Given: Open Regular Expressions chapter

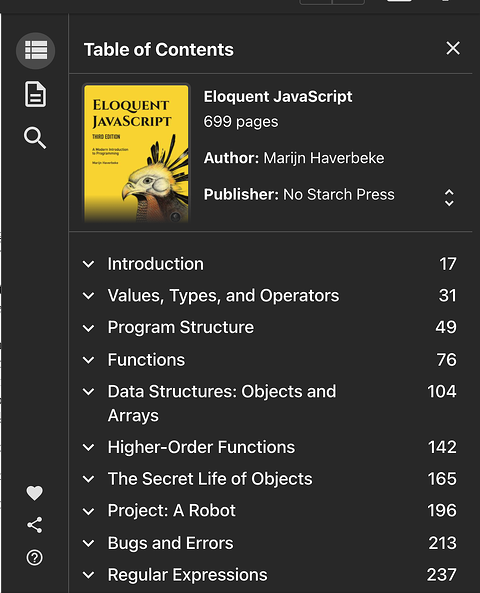Looking at the screenshot, I should pyautogui.click(x=187, y=575).
